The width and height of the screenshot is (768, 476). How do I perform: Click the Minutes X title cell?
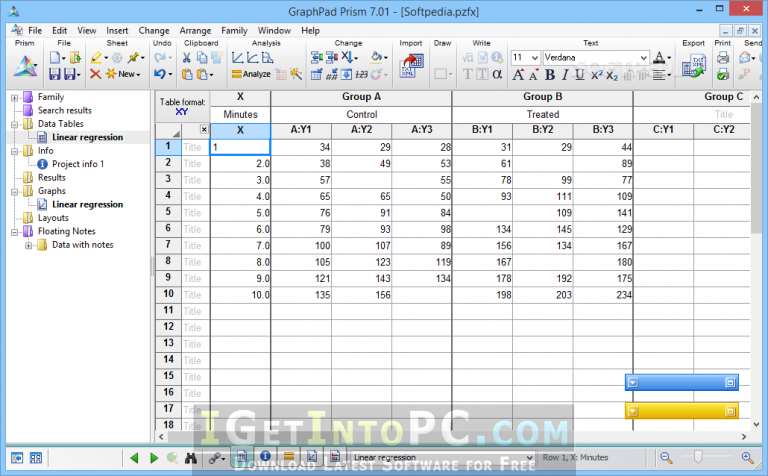click(x=240, y=115)
